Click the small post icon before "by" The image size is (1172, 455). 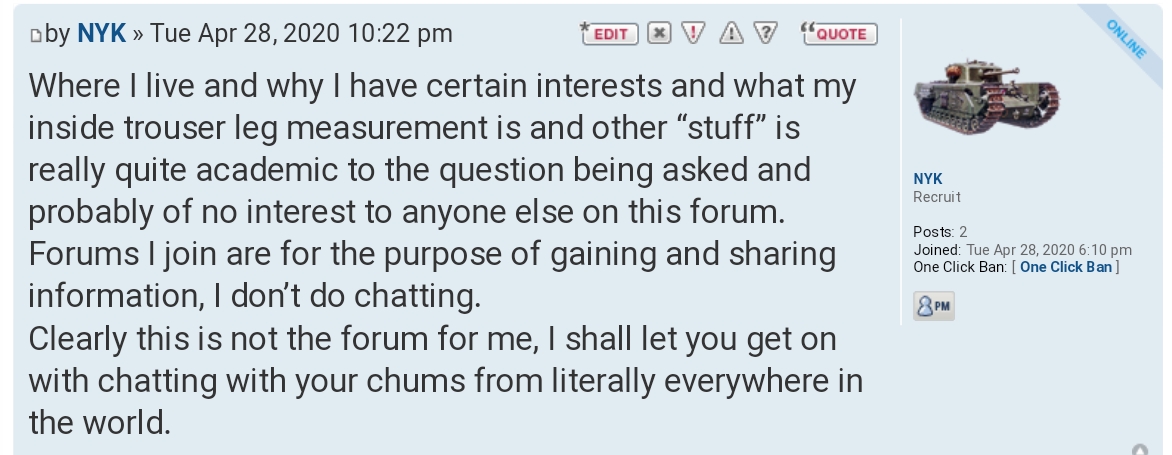36,36
